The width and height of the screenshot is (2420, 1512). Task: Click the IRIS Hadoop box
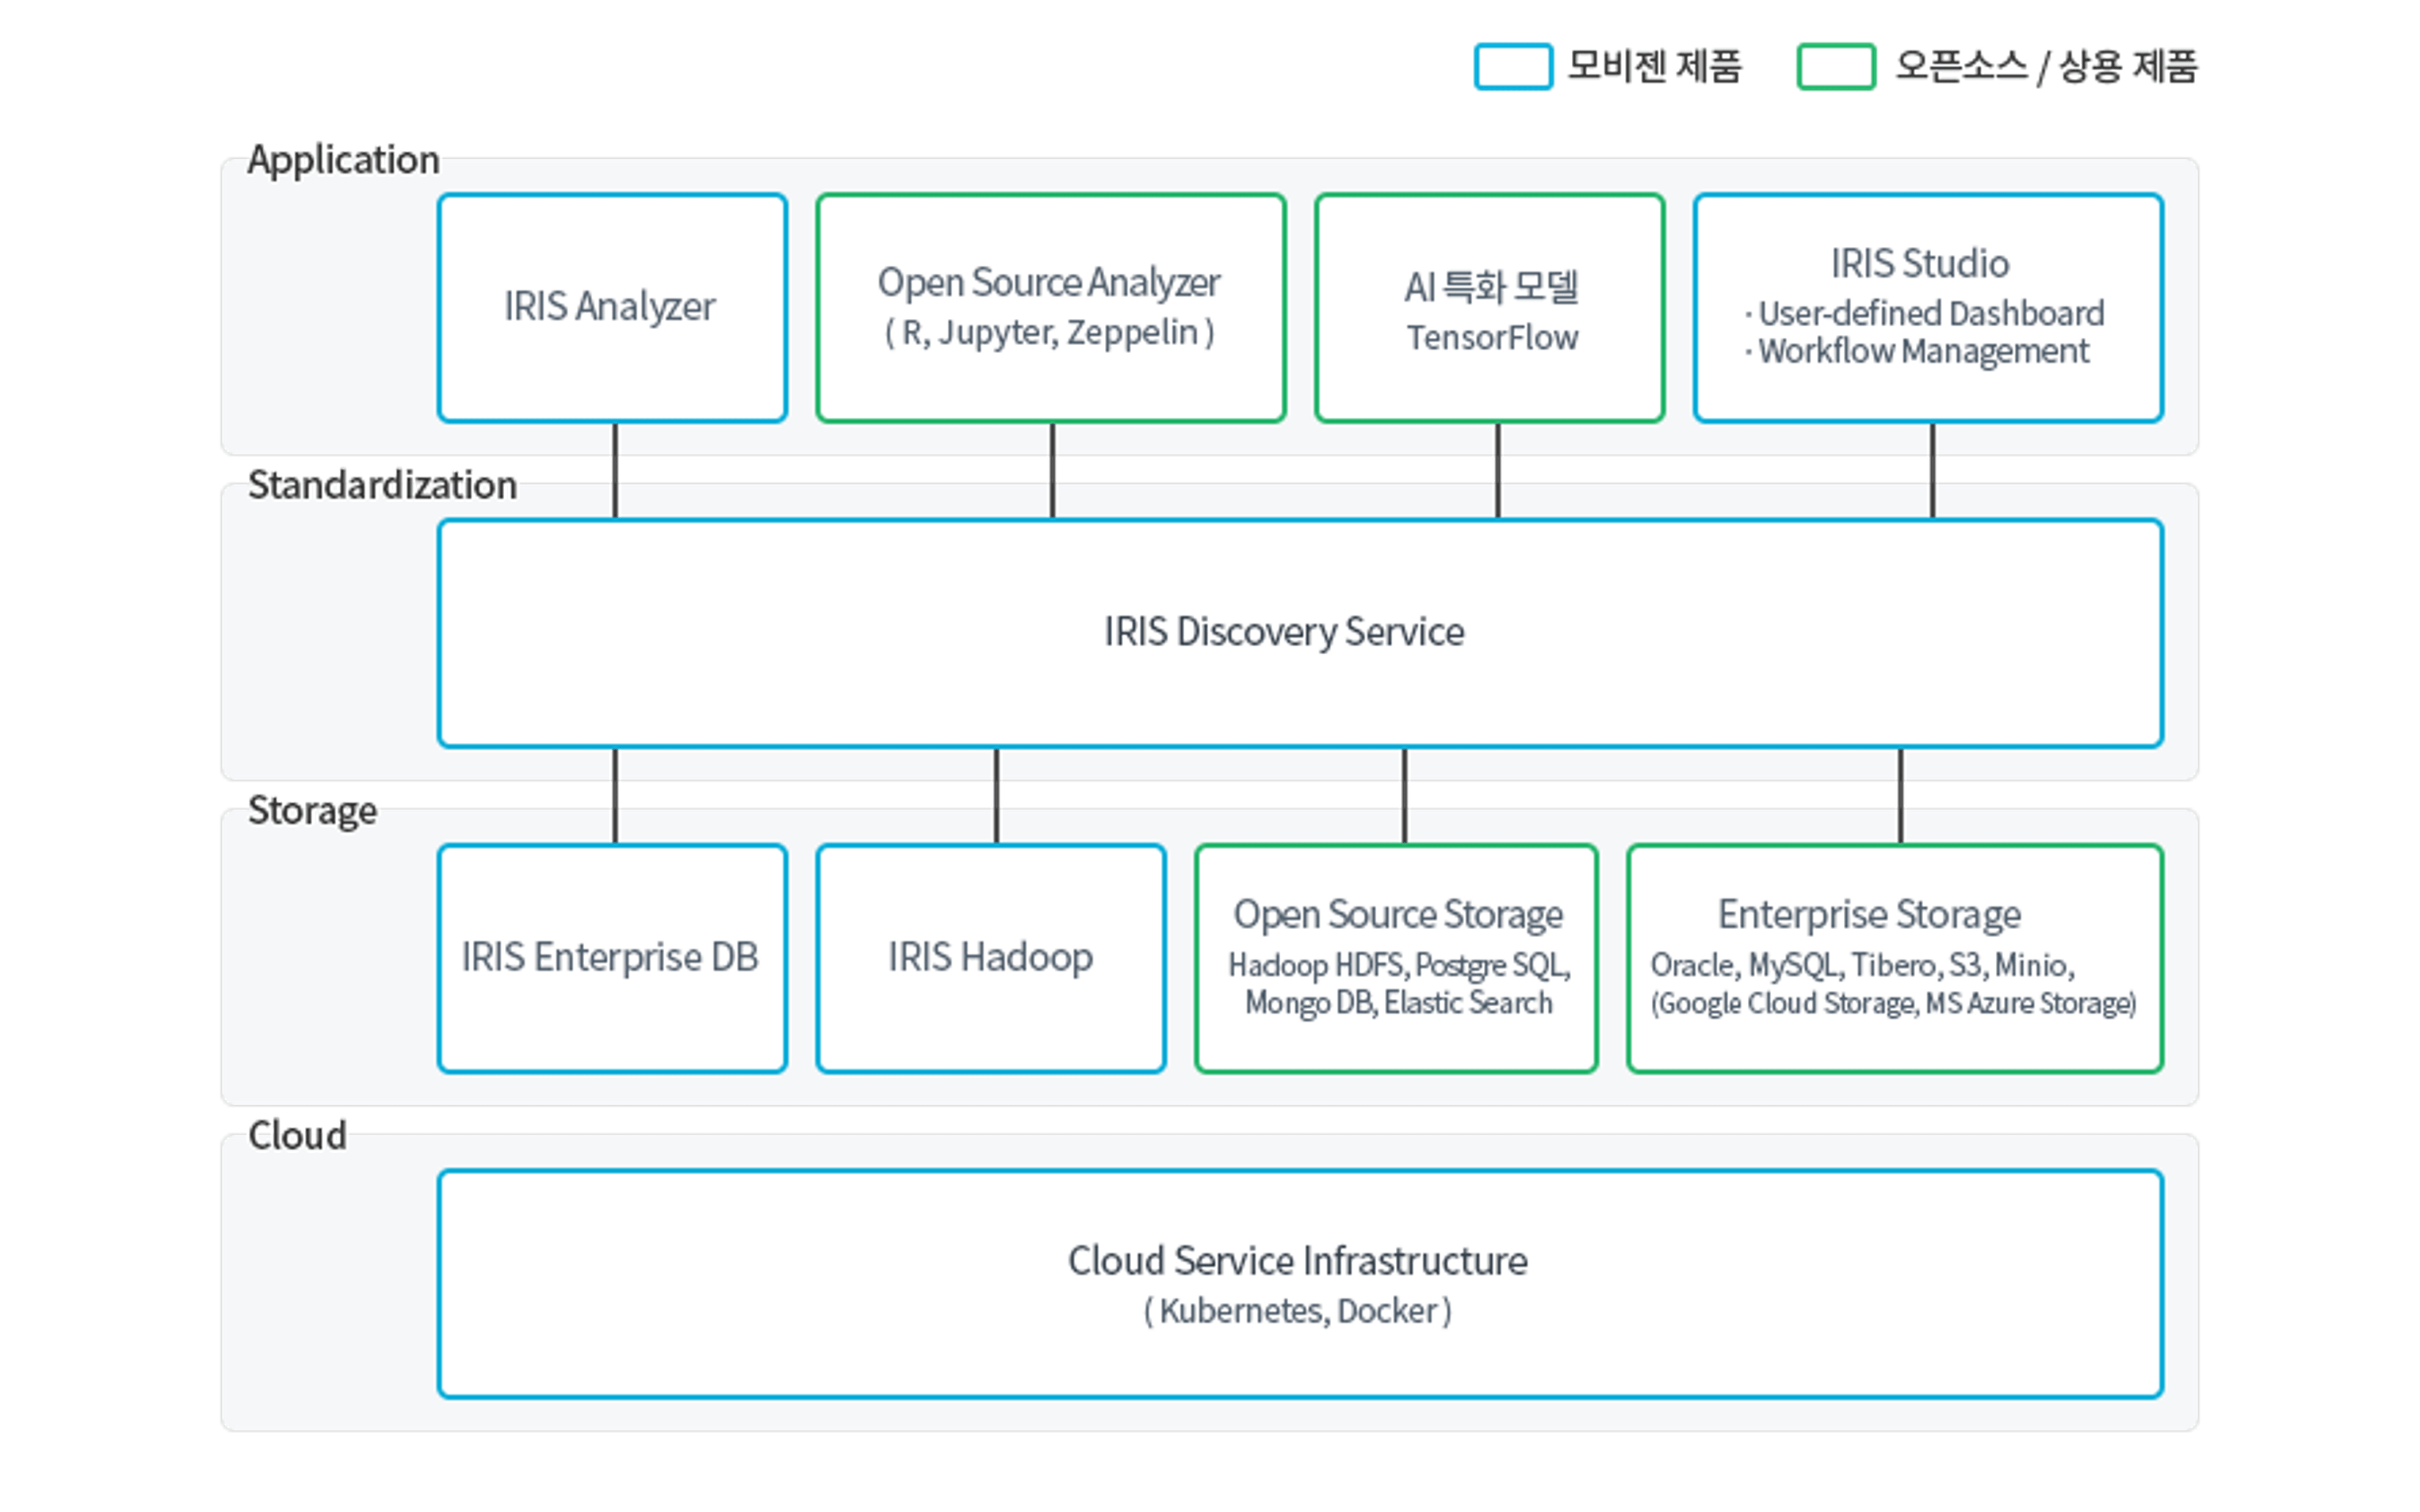point(990,958)
